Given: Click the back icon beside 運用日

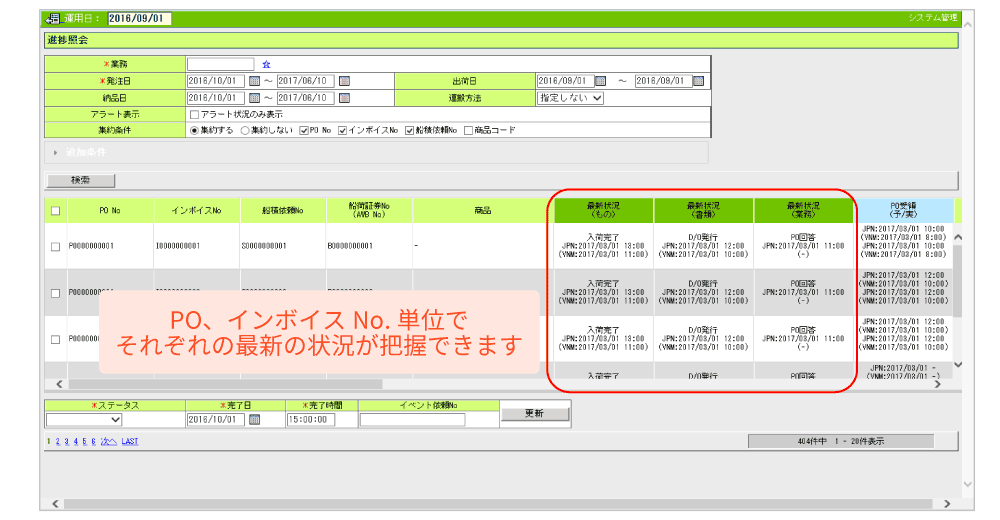Looking at the screenshot, I should (52, 19).
